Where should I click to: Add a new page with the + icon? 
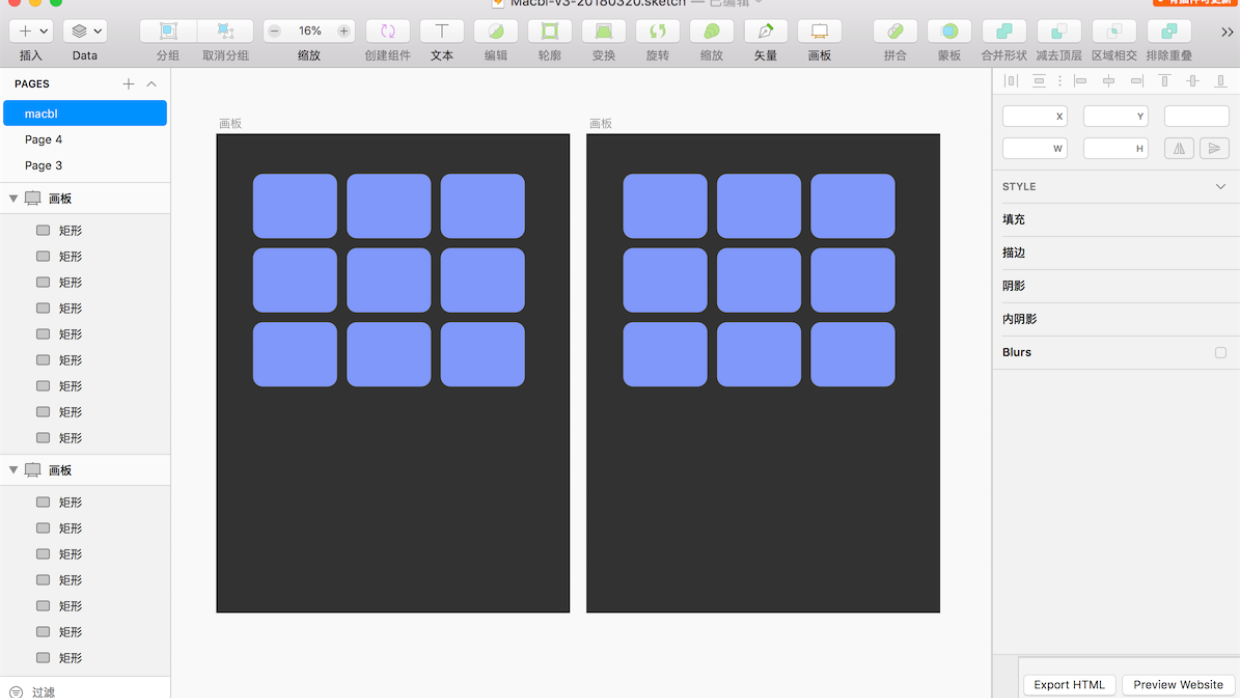(x=128, y=84)
